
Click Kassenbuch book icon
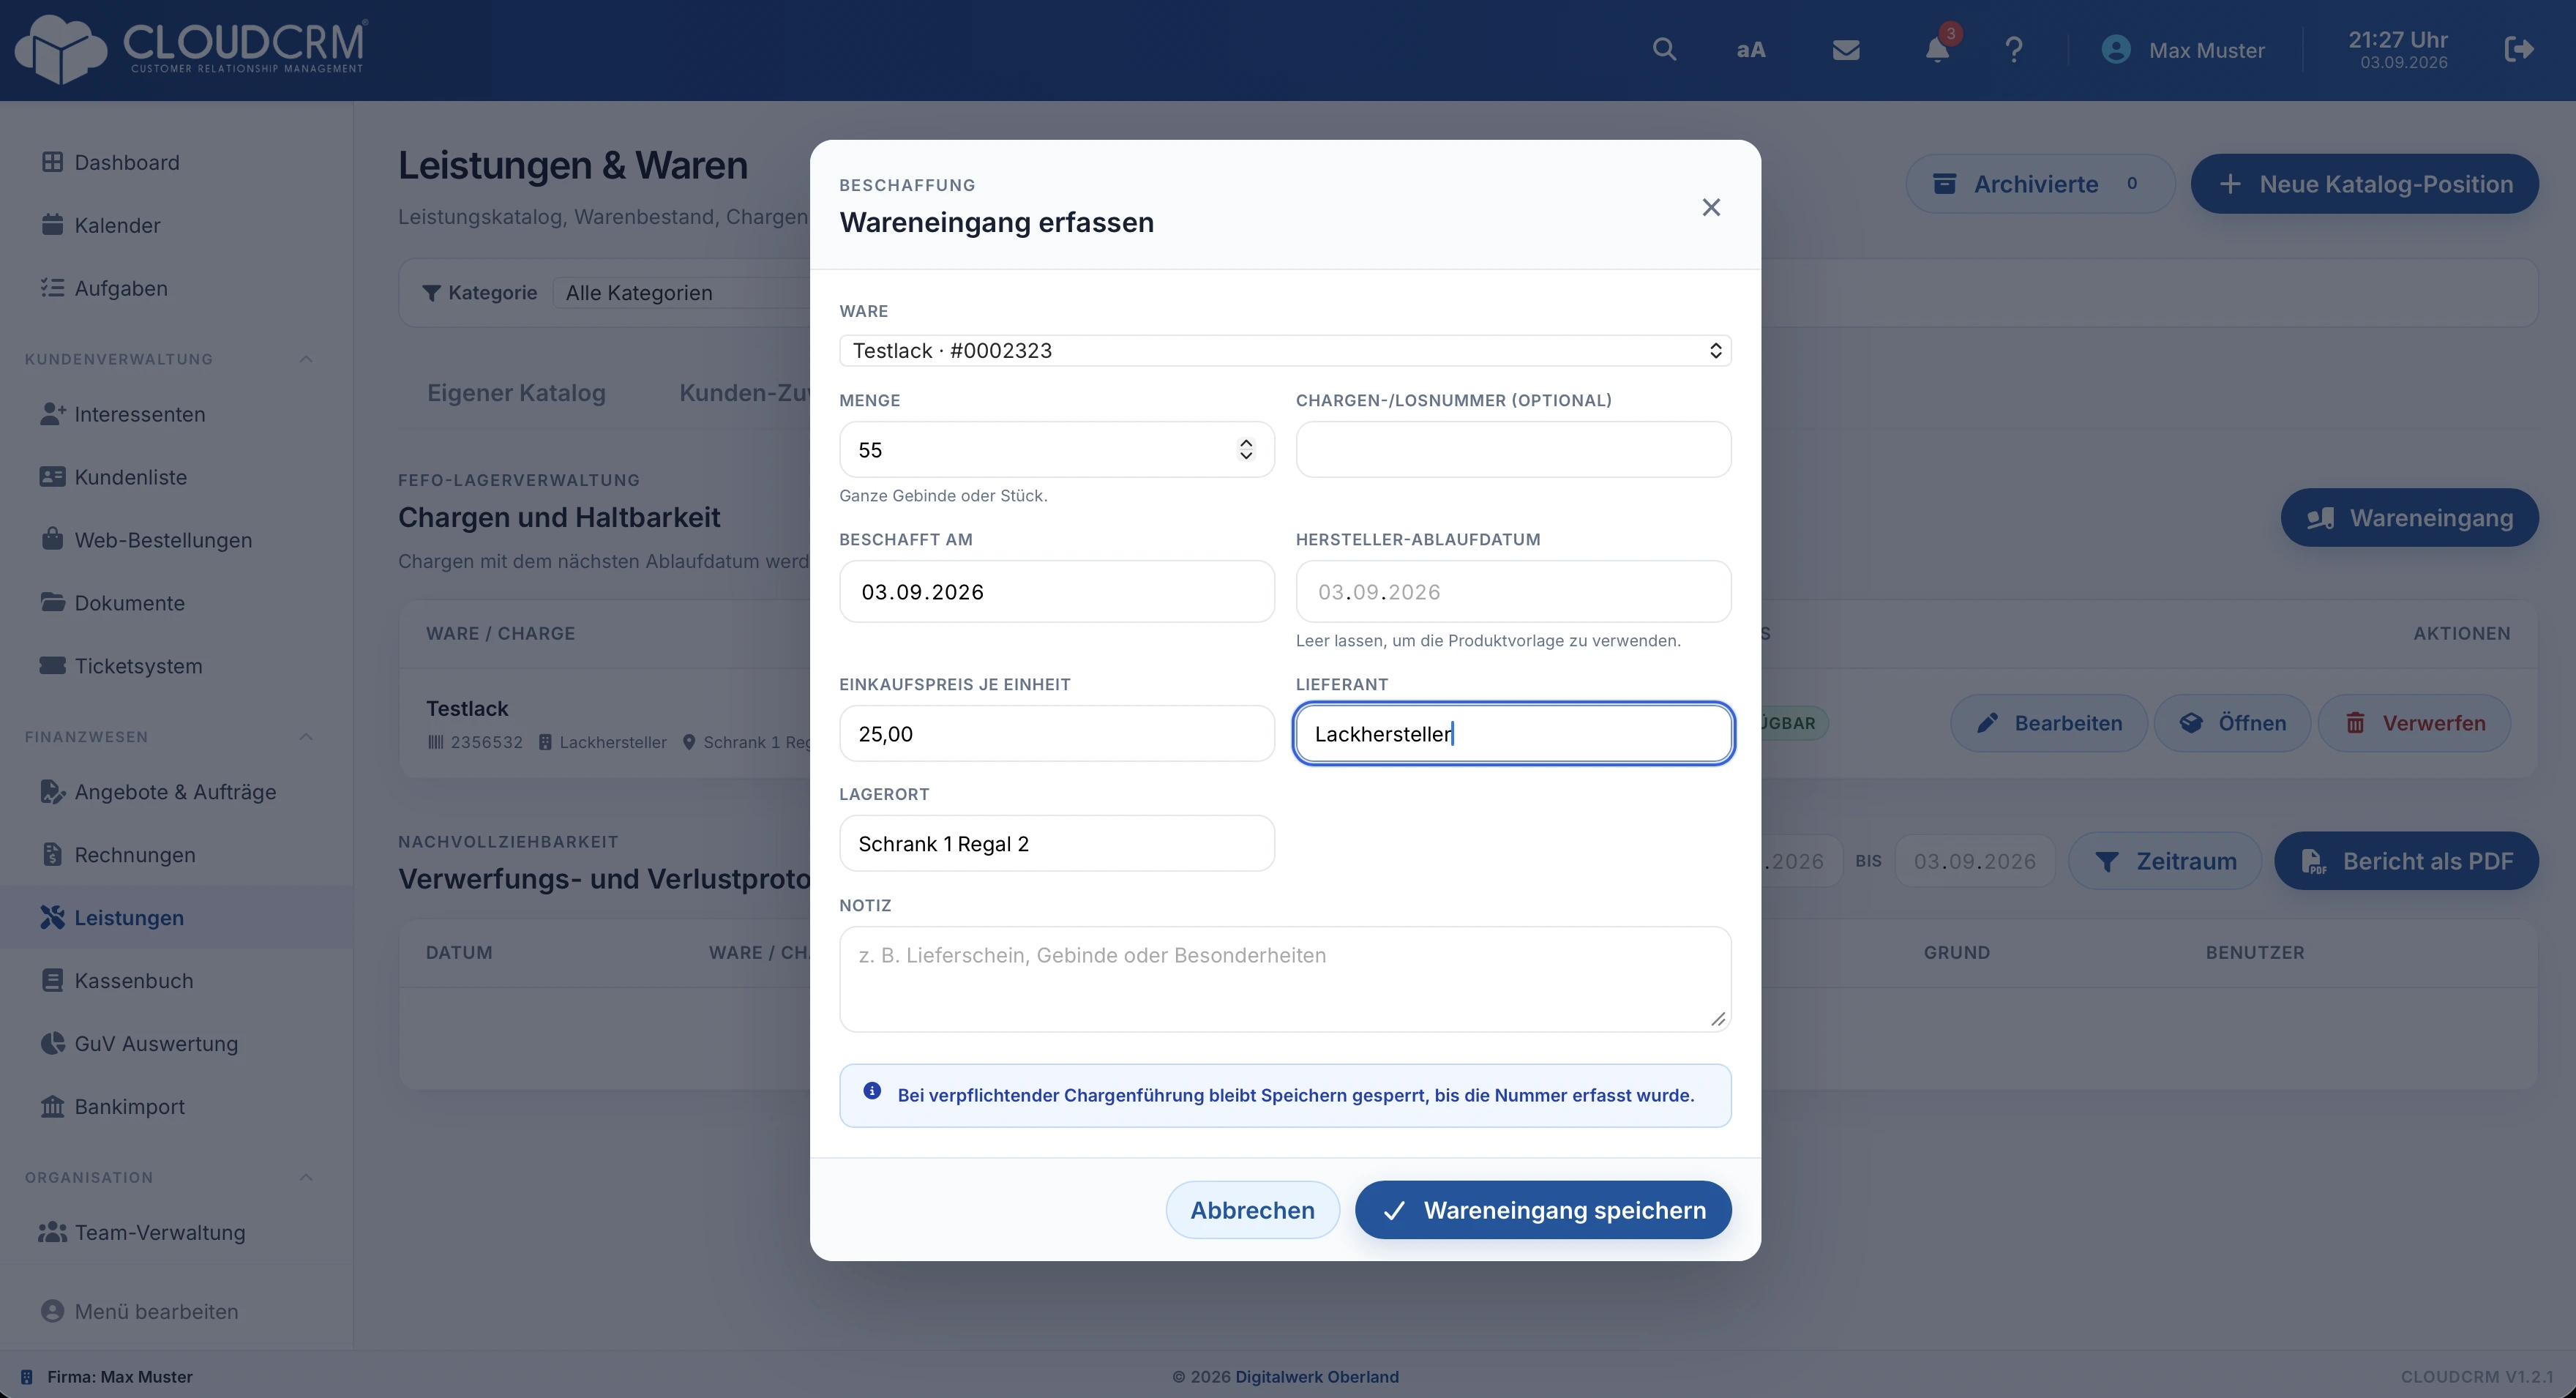pyautogui.click(x=52, y=980)
